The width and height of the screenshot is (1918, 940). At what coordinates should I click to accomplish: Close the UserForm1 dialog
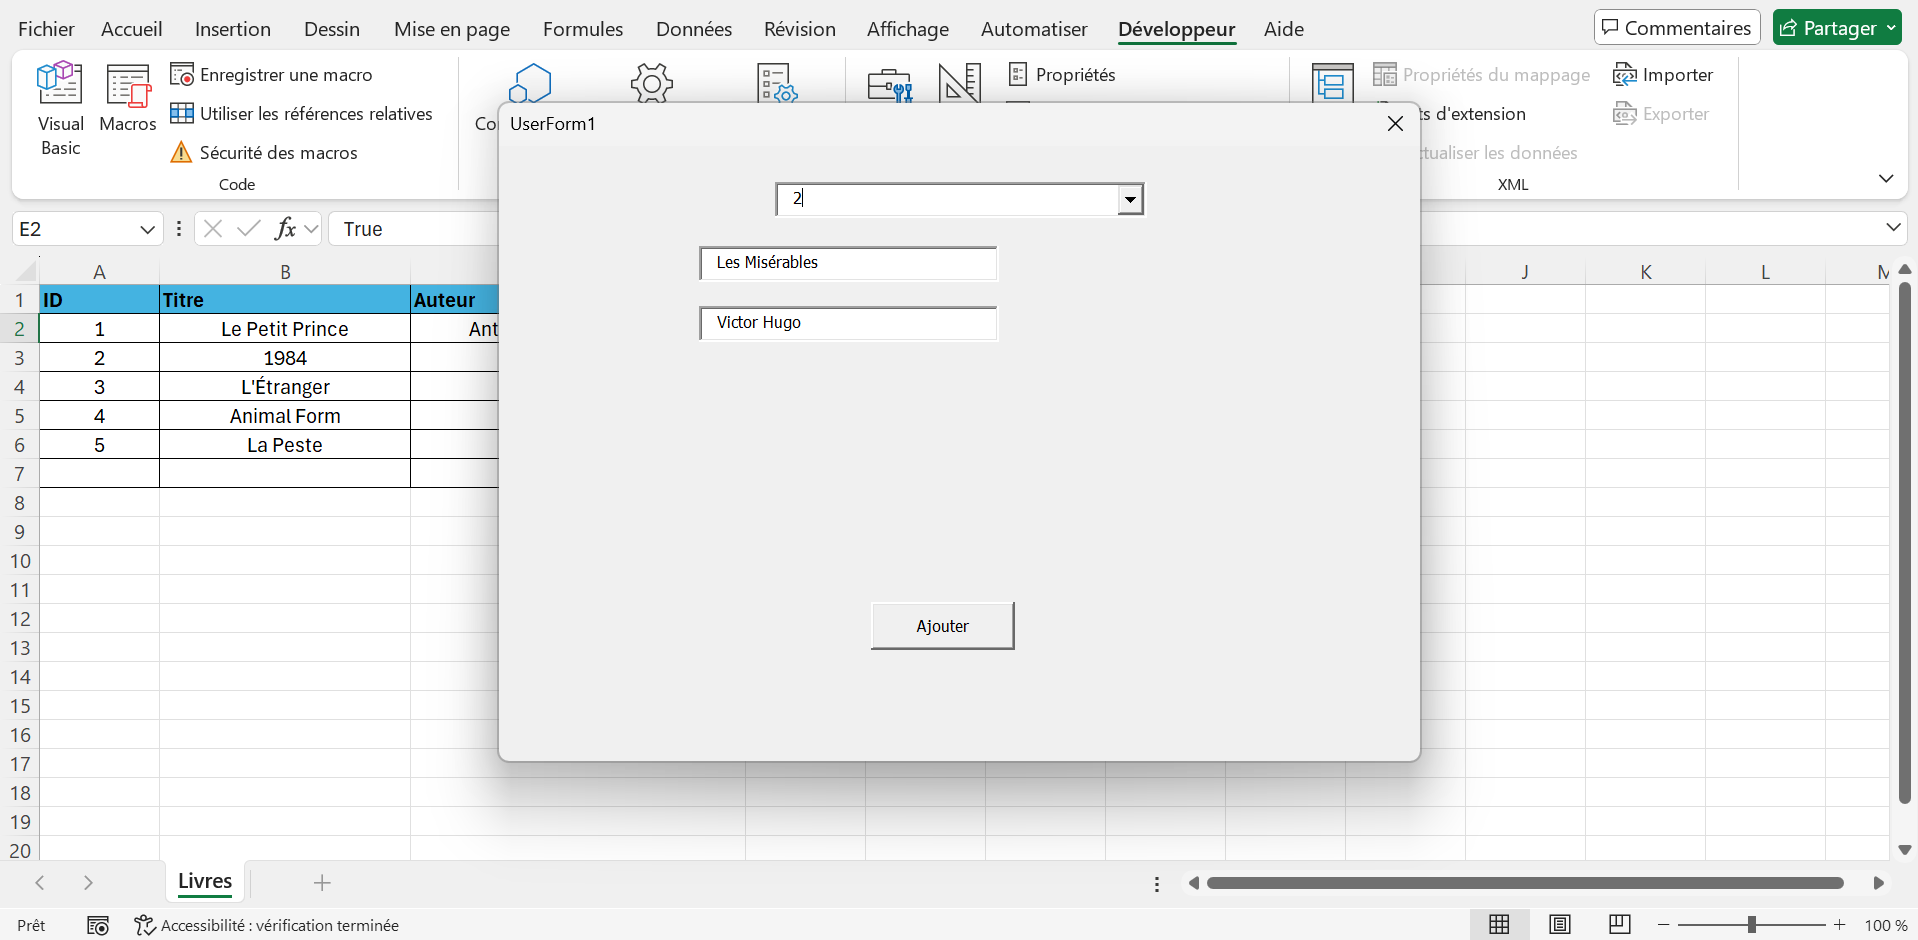1395,124
